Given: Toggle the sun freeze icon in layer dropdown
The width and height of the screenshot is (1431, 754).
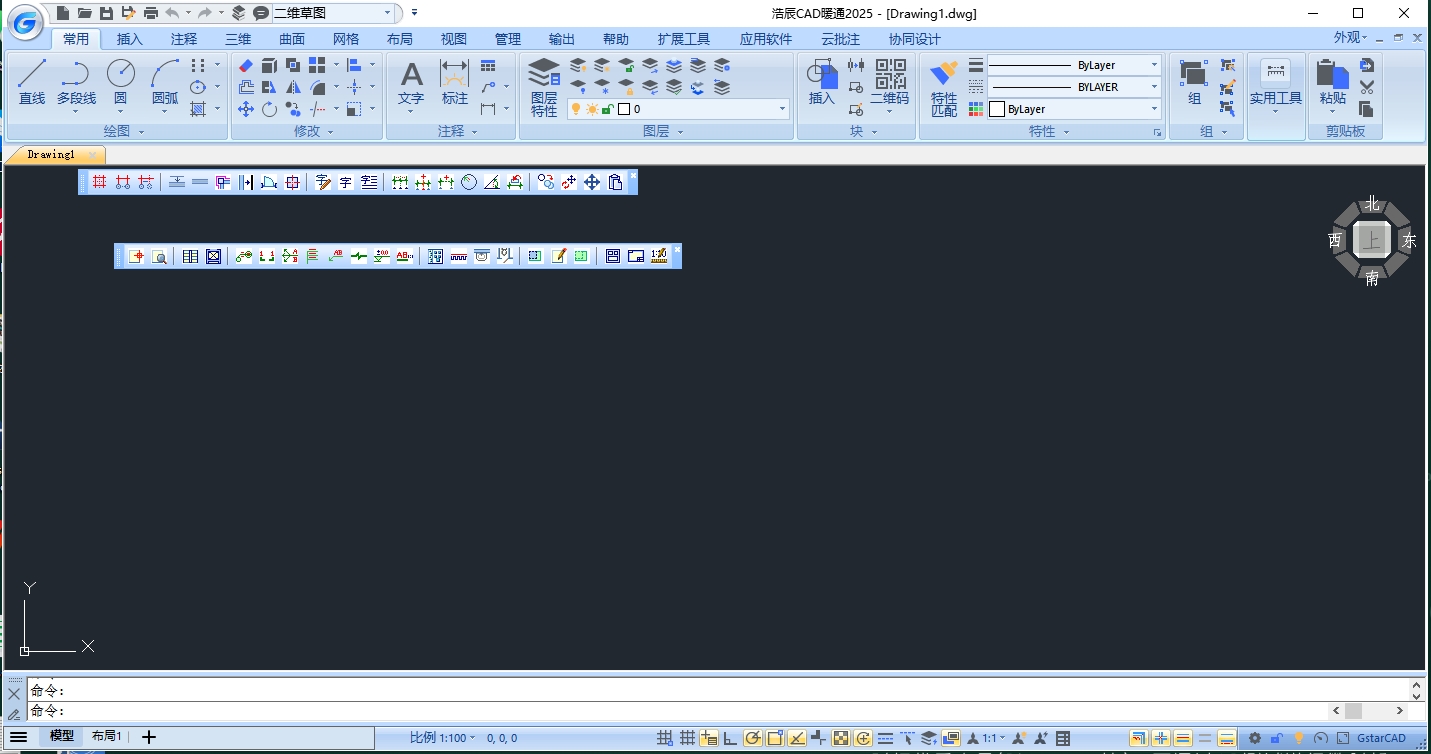Looking at the screenshot, I should [x=592, y=109].
